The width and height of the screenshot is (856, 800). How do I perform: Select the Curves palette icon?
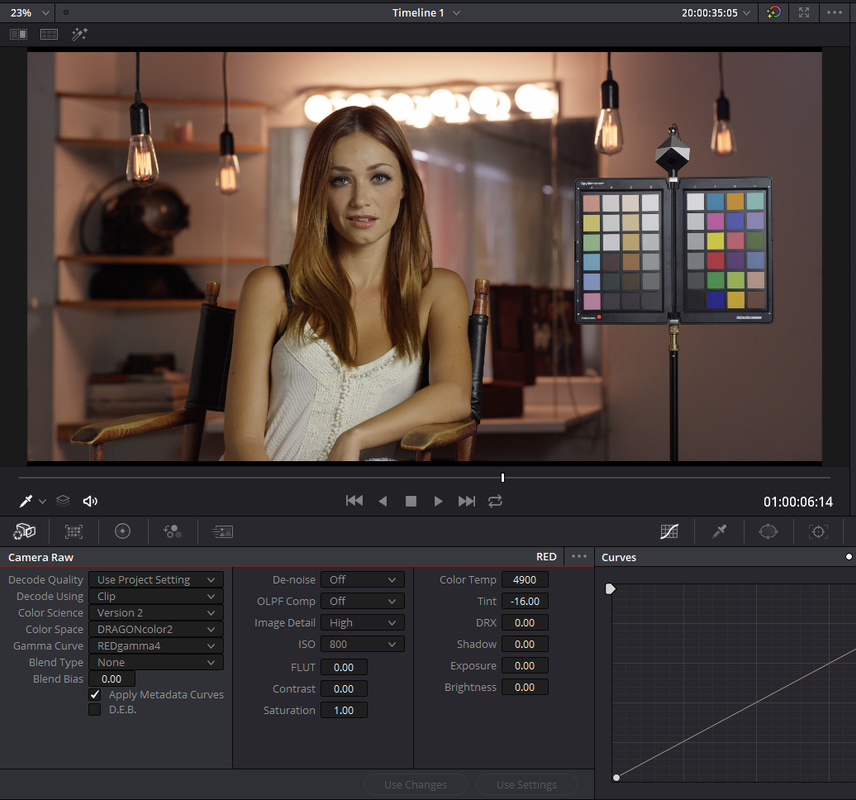[x=669, y=531]
